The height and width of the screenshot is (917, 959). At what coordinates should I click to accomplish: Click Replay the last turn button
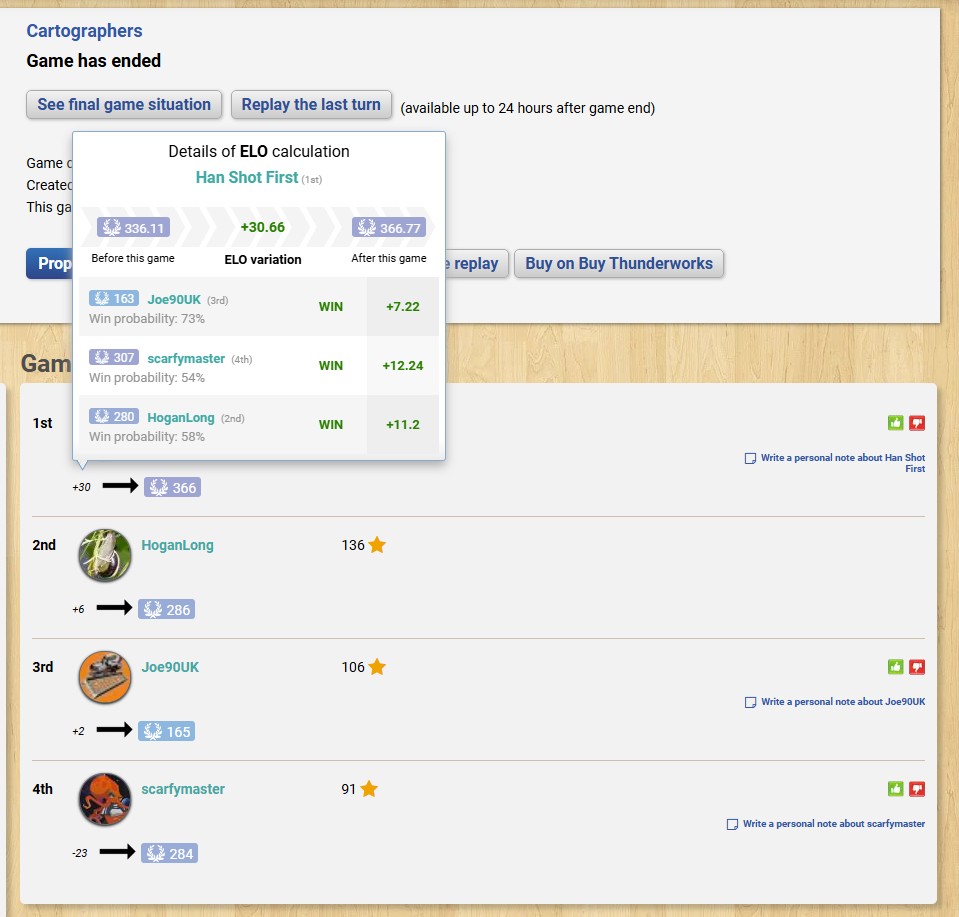pyautogui.click(x=311, y=105)
